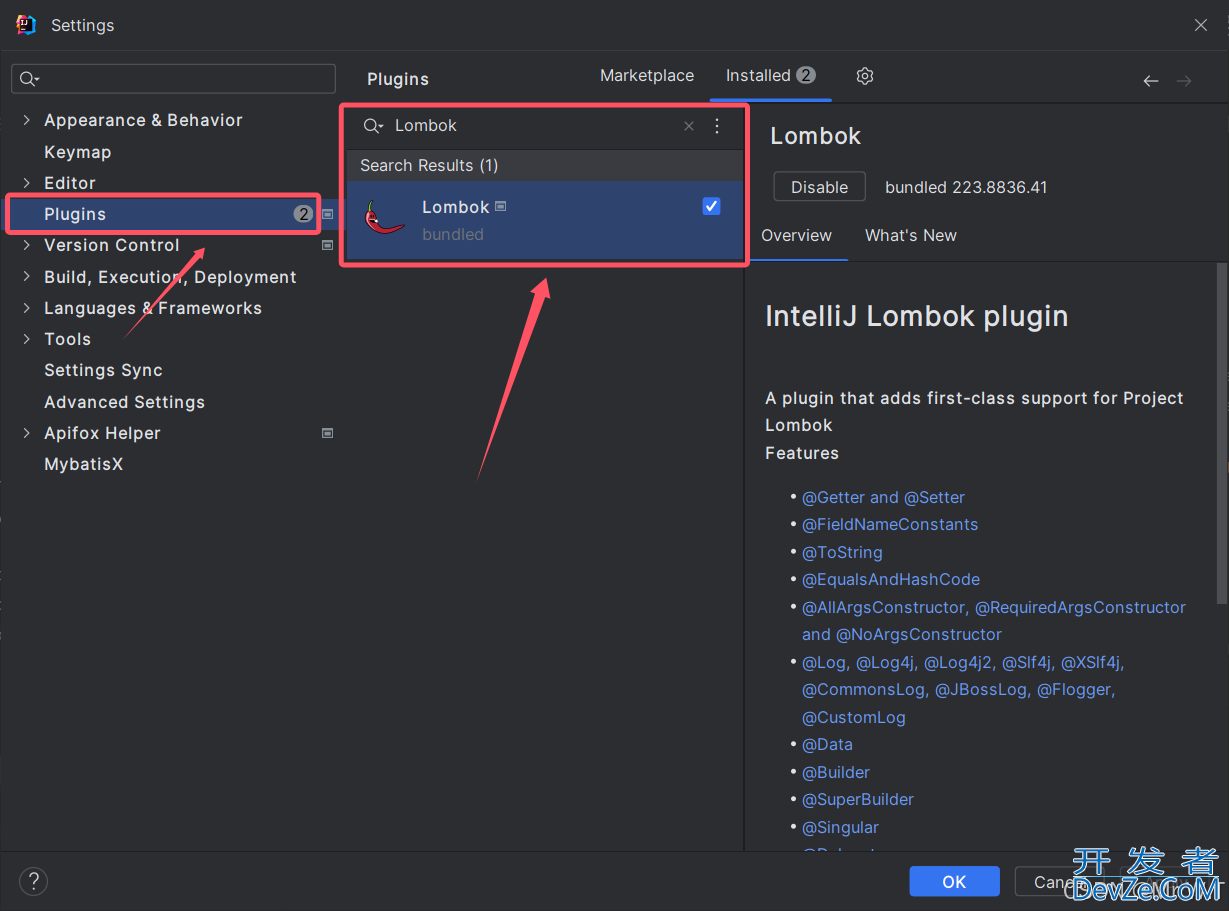The image size is (1229, 911).
Task: Select the Lombok plugin name in results
Action: (x=456, y=207)
